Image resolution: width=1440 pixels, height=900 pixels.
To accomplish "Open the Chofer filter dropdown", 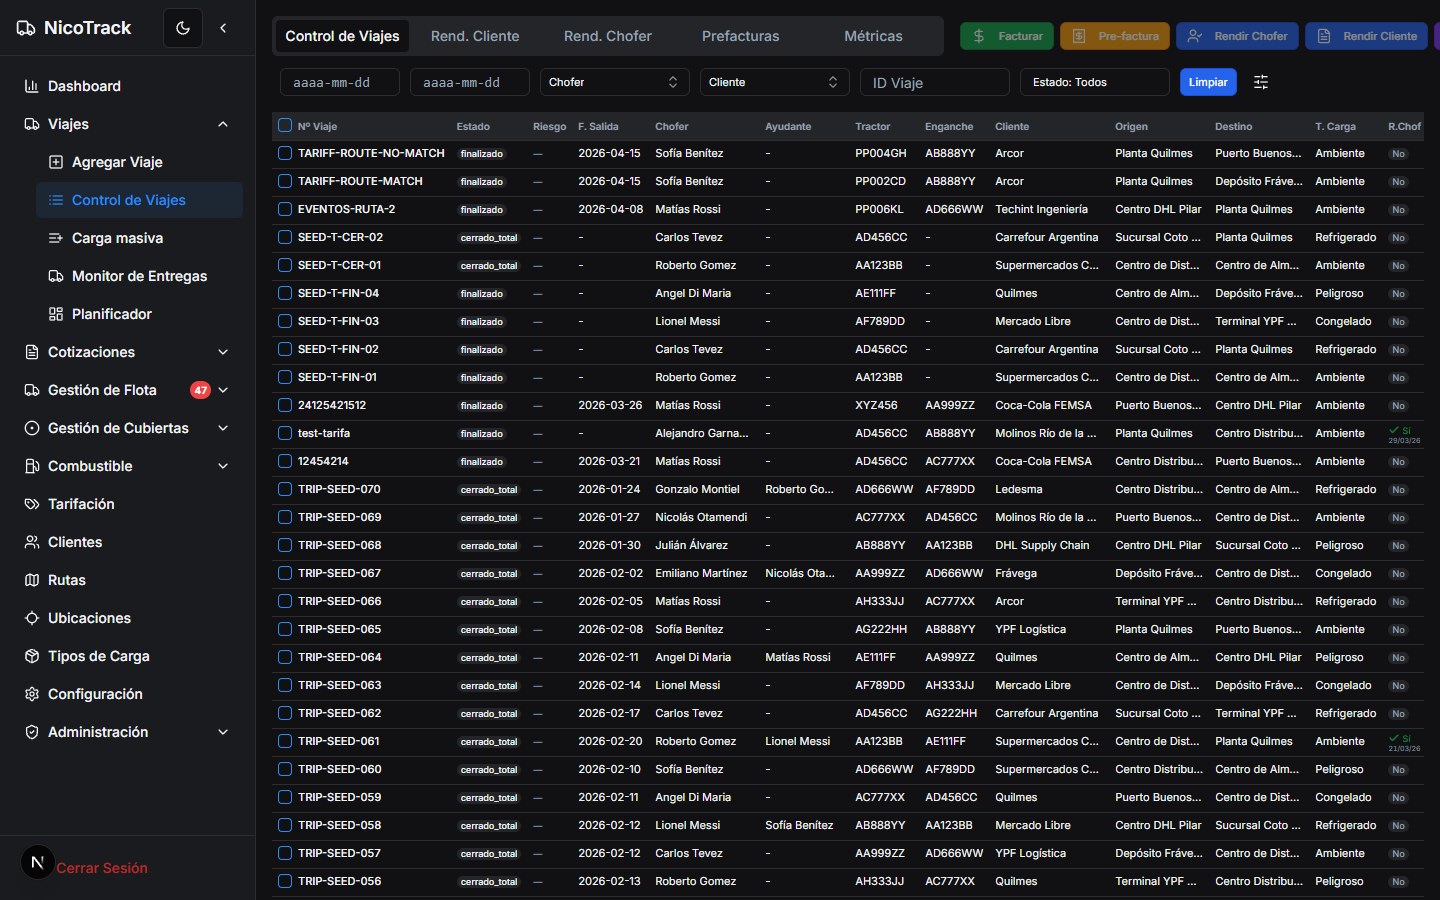I will [x=615, y=82].
